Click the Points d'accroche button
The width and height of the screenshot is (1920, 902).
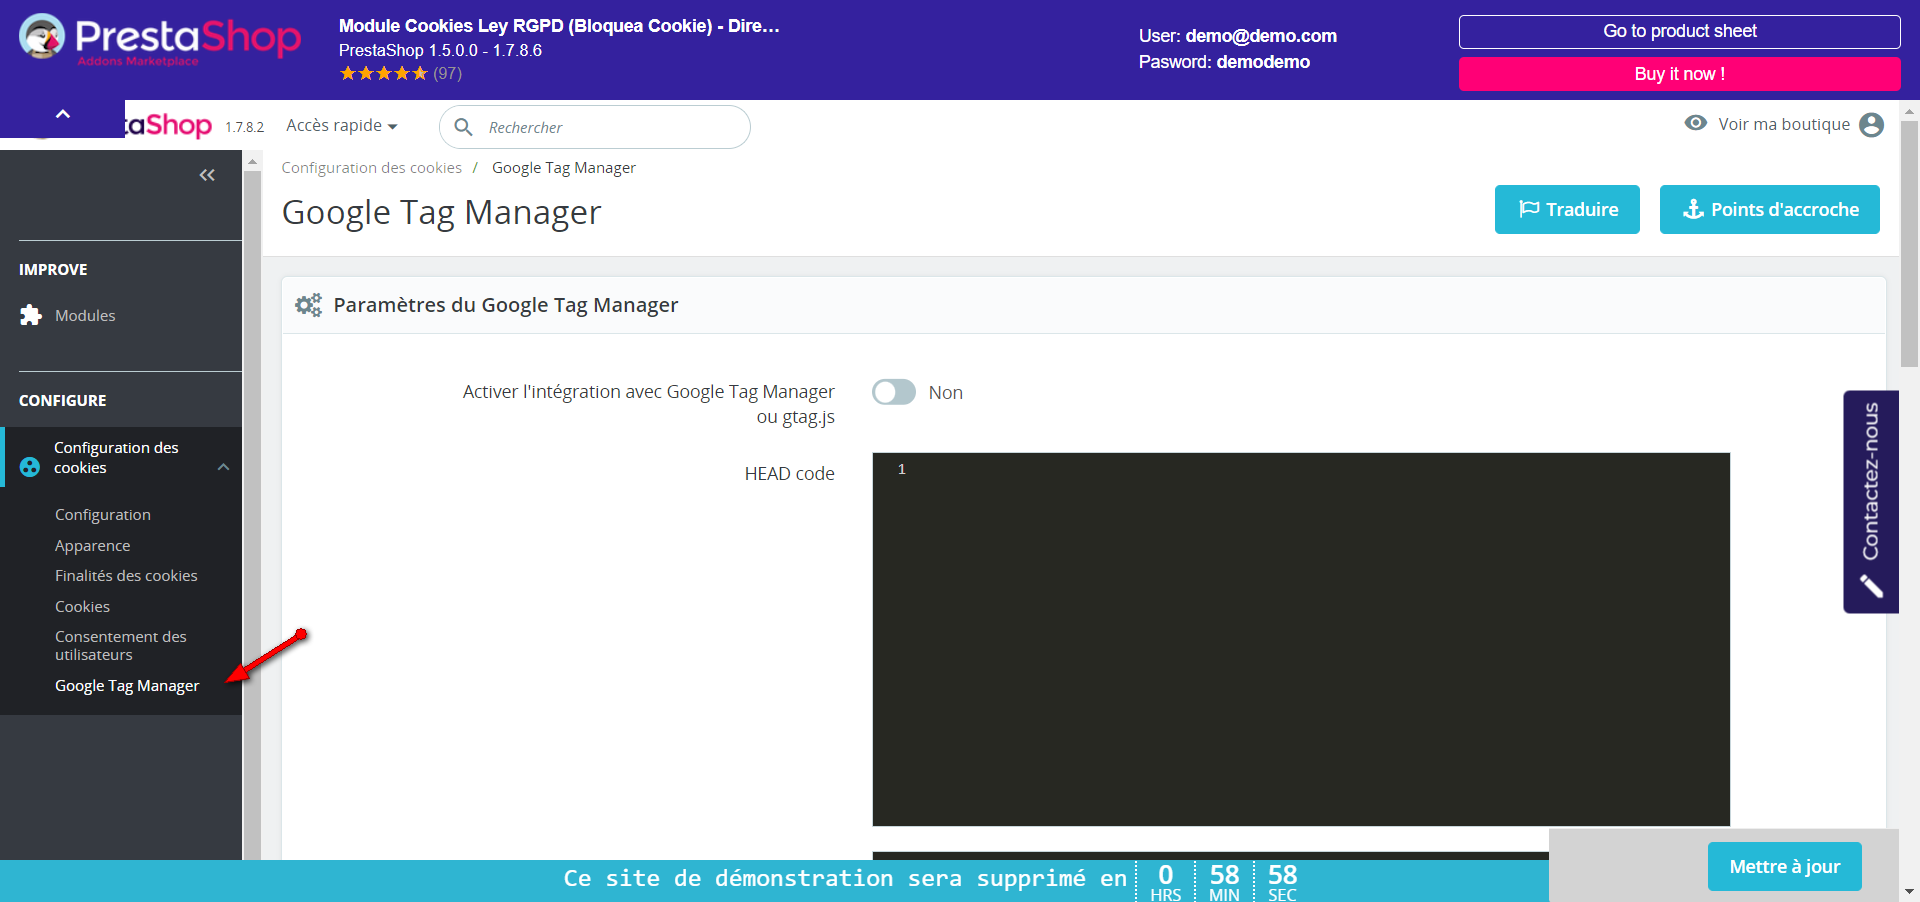[x=1770, y=209]
